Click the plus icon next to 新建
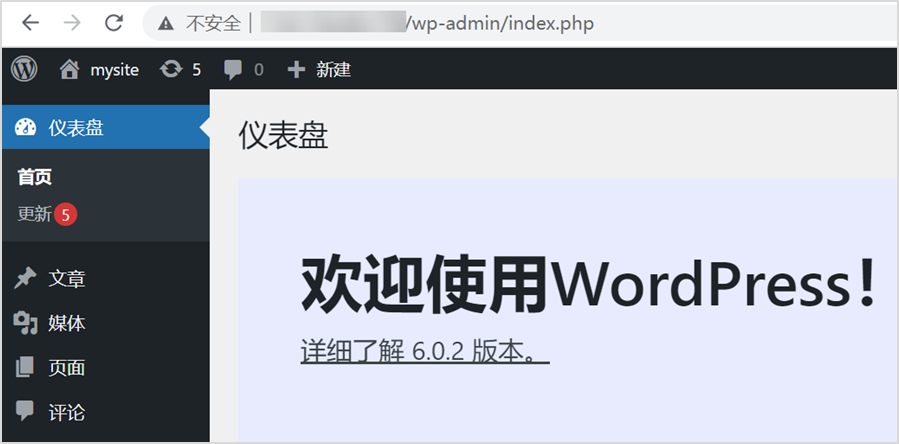The image size is (899, 444). [x=295, y=69]
